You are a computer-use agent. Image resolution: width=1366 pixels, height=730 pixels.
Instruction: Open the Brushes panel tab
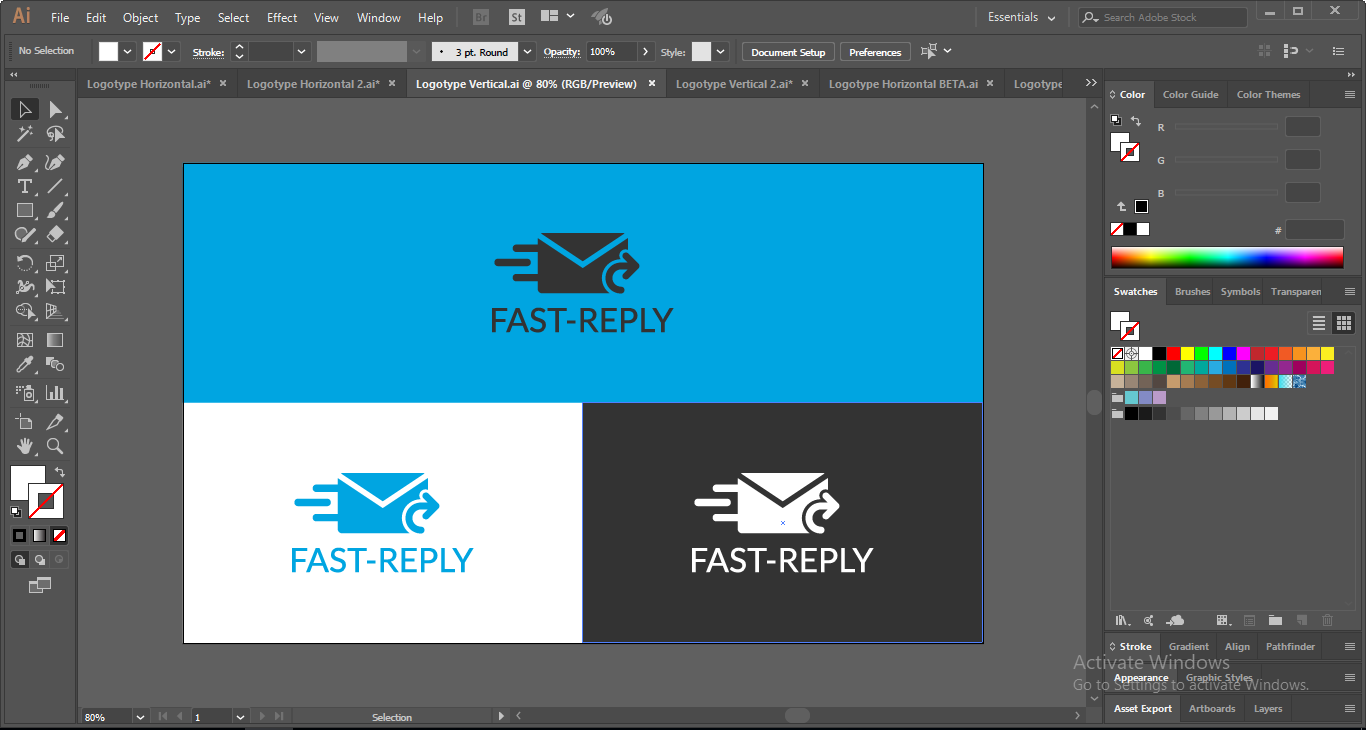point(1192,292)
